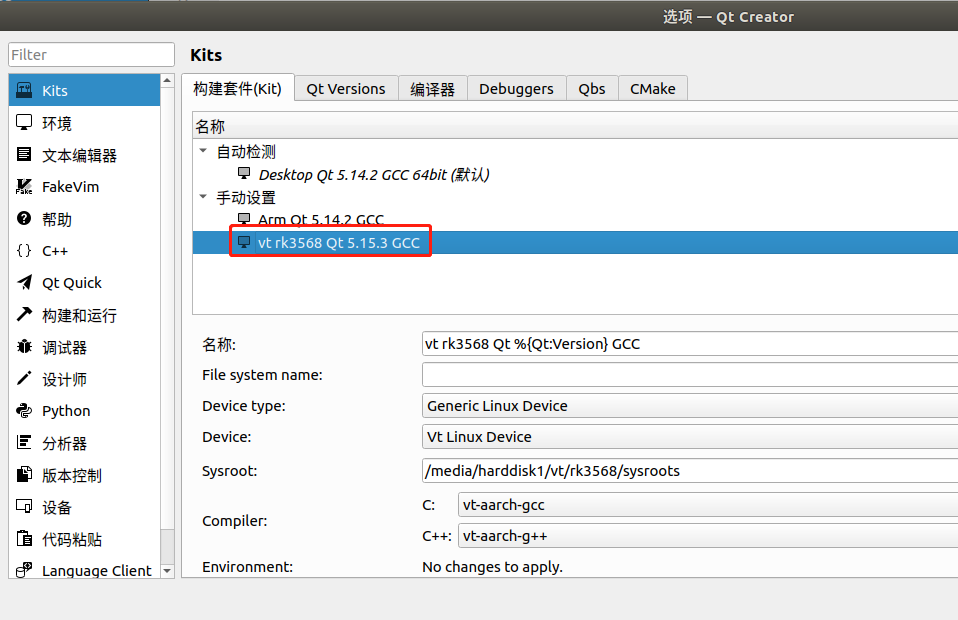Viewport: 958px width, 620px height.
Task: Open FakeVim settings icon
Action: pos(25,187)
